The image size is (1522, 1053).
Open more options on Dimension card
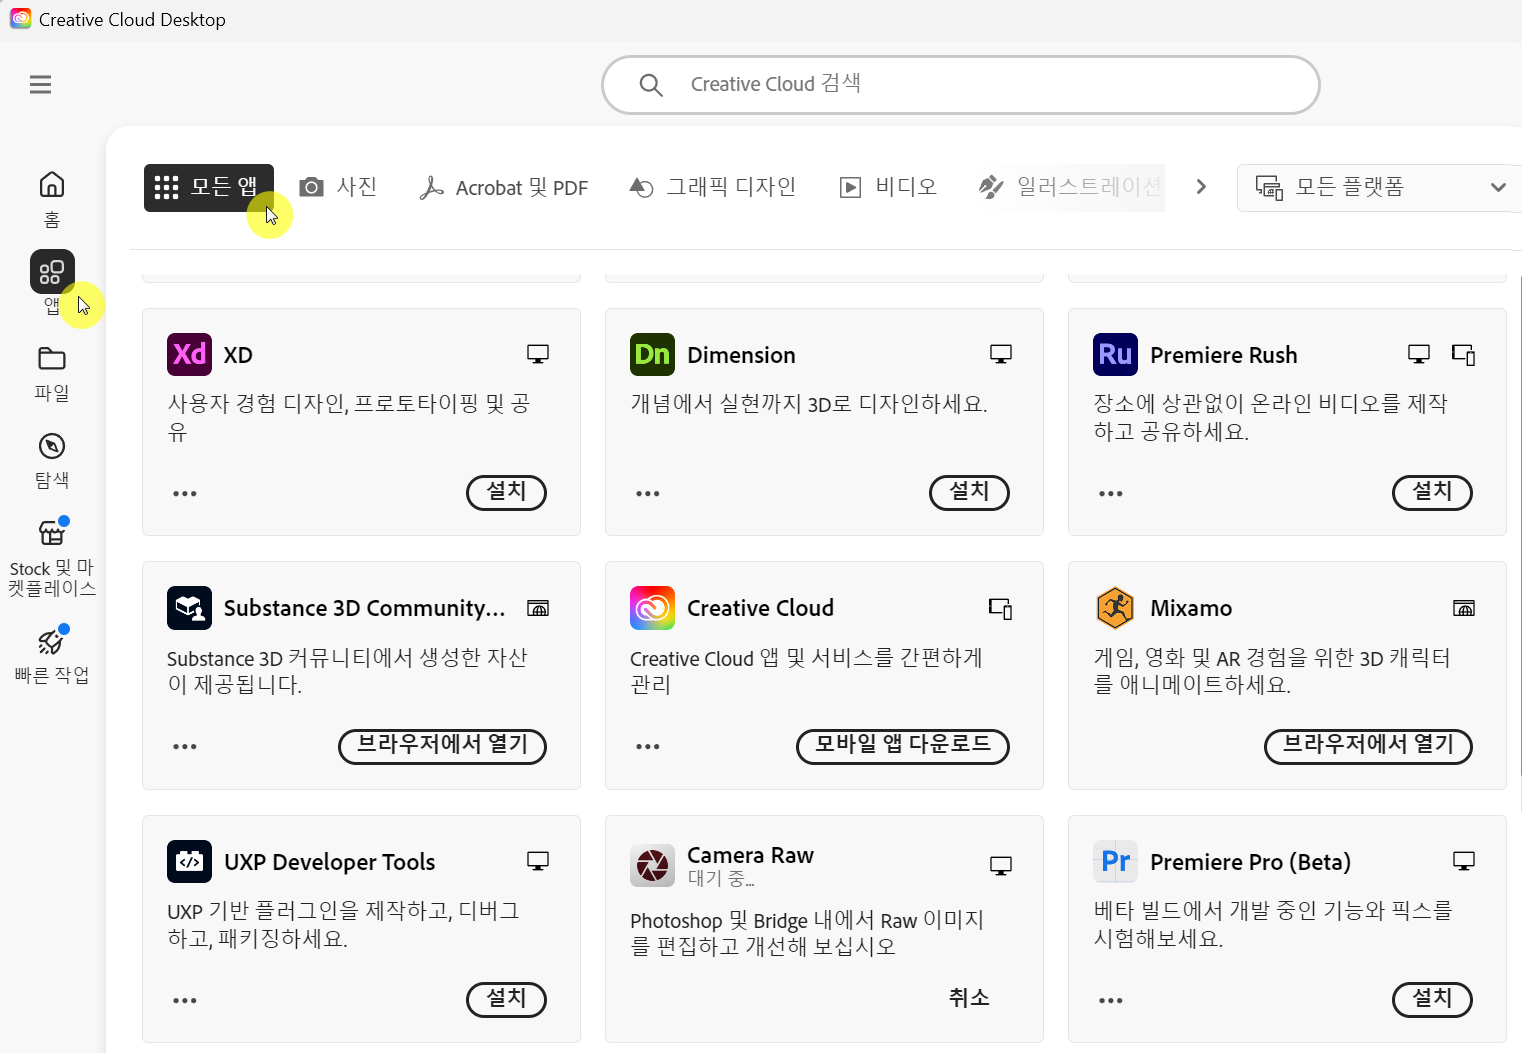click(x=648, y=493)
